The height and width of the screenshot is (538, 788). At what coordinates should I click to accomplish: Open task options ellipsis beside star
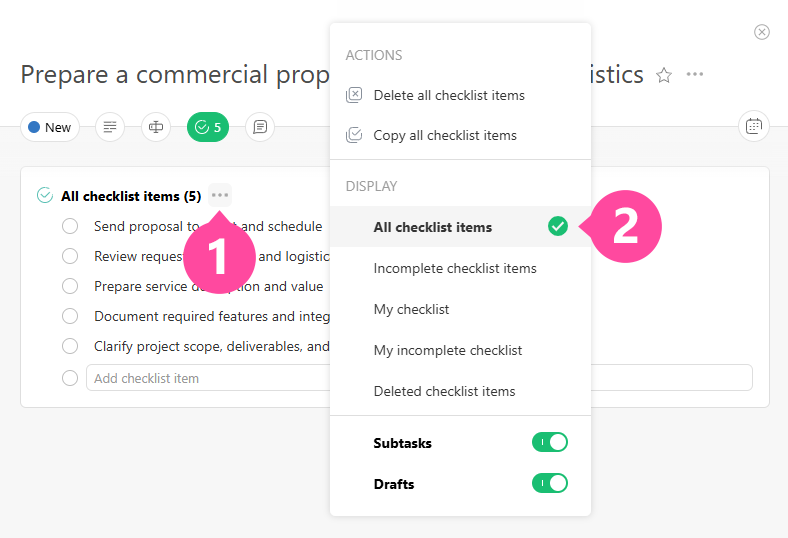tap(695, 75)
